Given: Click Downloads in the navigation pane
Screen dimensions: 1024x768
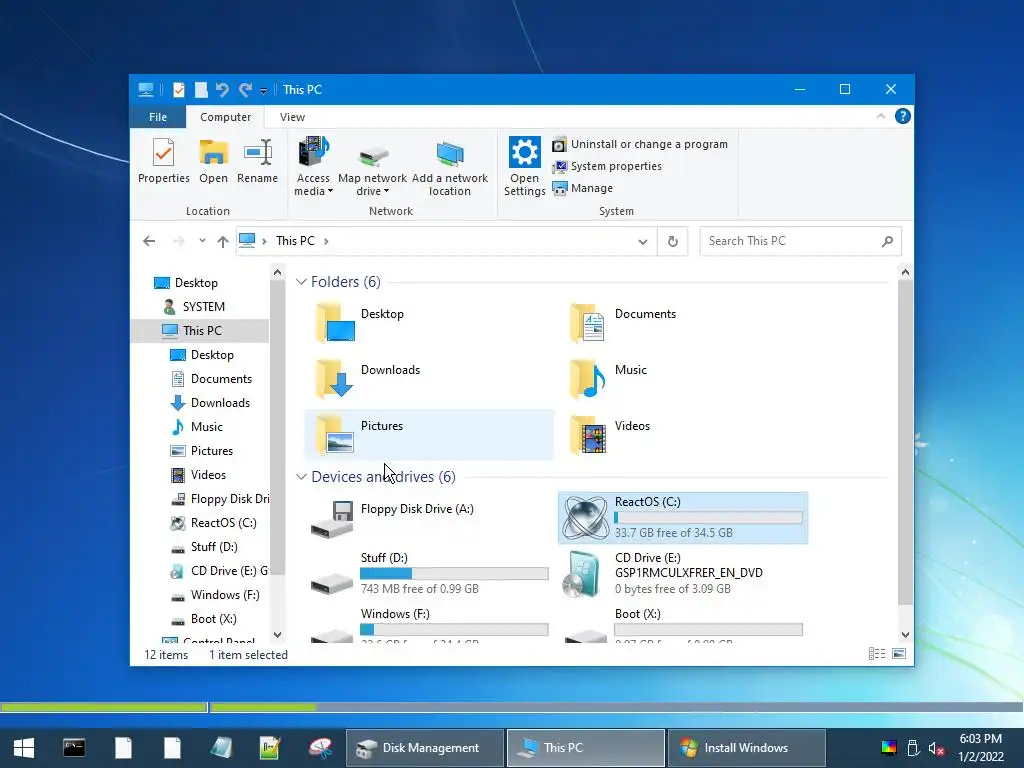Looking at the screenshot, I should 220,403.
